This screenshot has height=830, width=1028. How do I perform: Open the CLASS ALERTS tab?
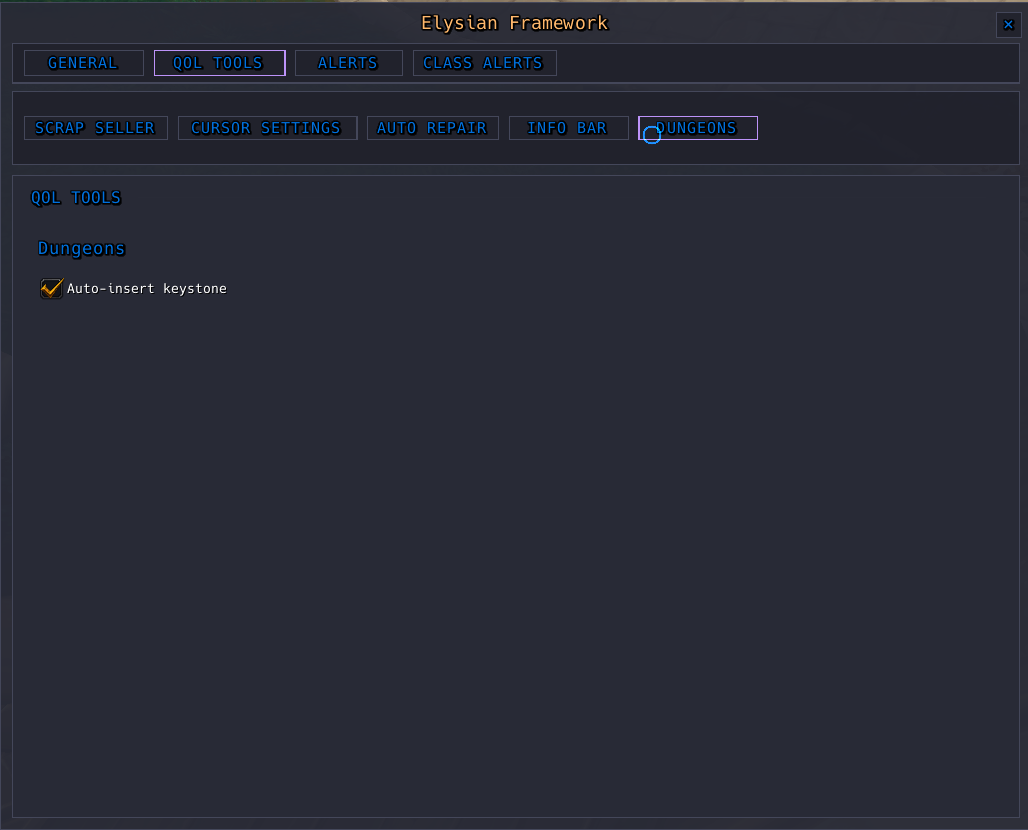click(484, 63)
